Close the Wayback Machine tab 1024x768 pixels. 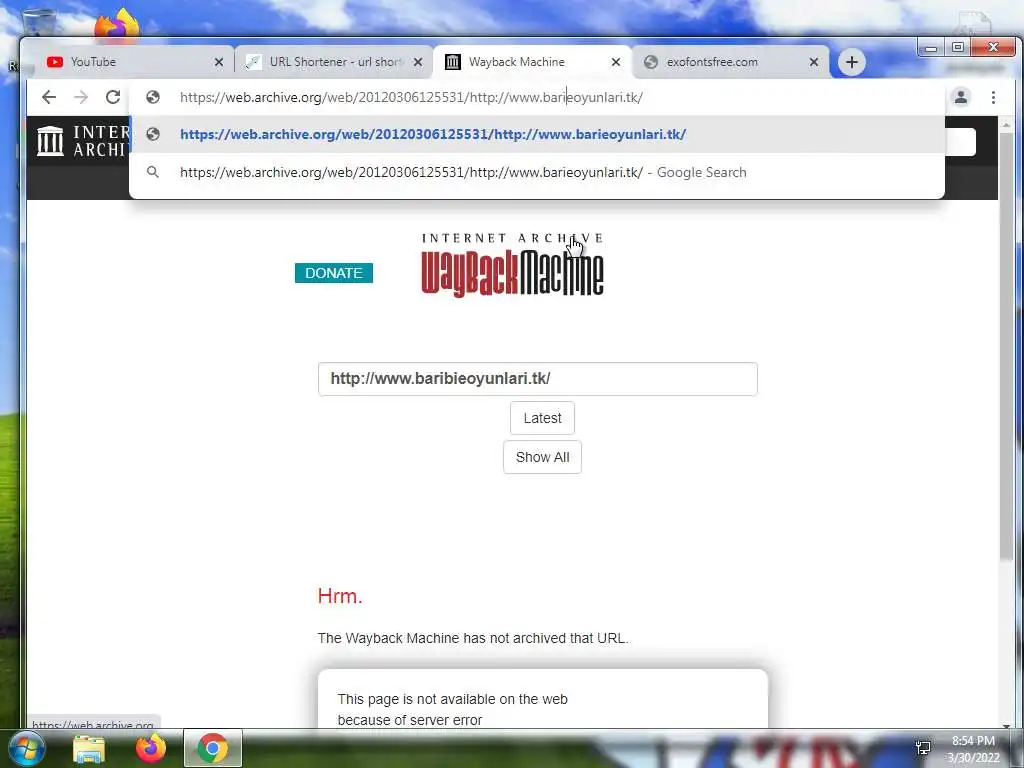tap(616, 62)
